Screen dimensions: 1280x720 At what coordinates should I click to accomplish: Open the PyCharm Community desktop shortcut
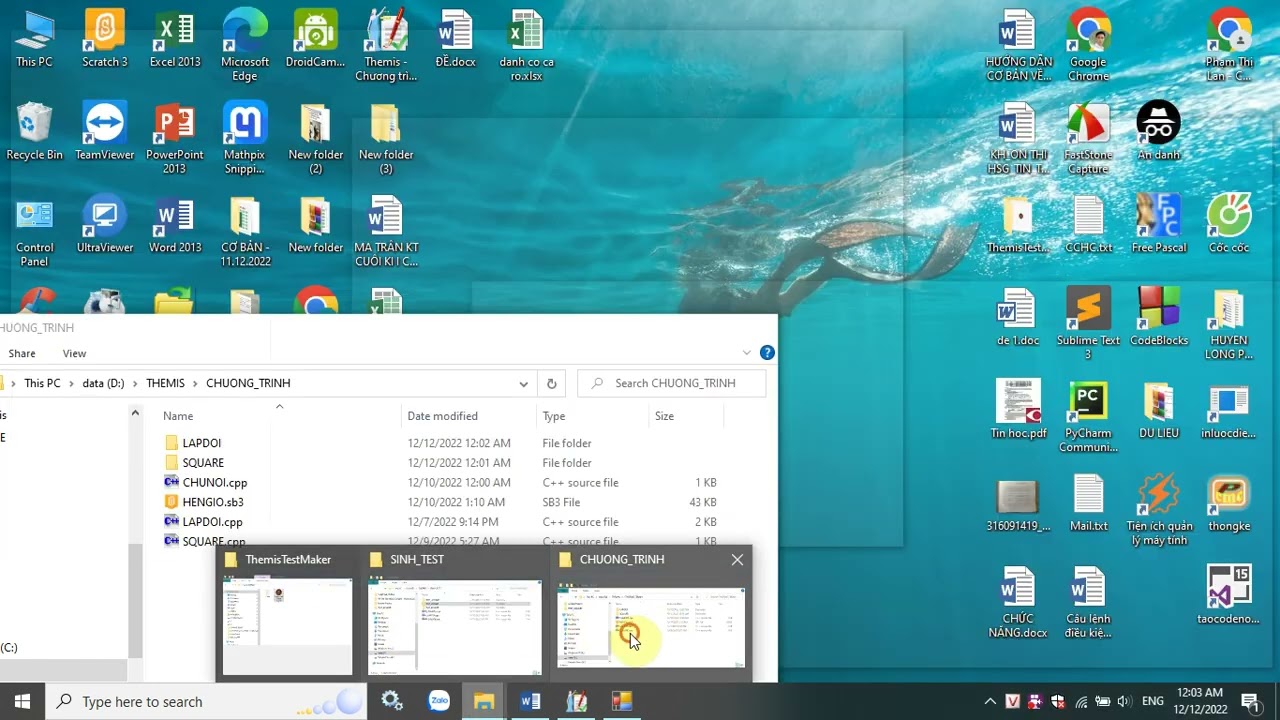pos(1088,417)
